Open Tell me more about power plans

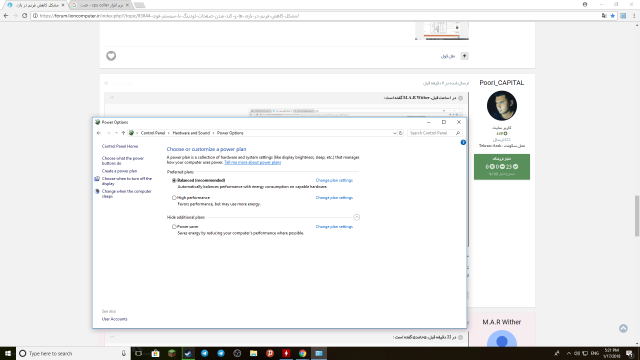click(253, 162)
